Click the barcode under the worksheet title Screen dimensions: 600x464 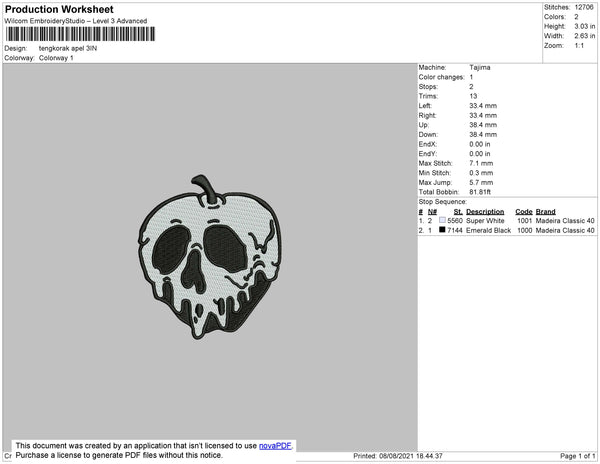[x=81, y=34]
